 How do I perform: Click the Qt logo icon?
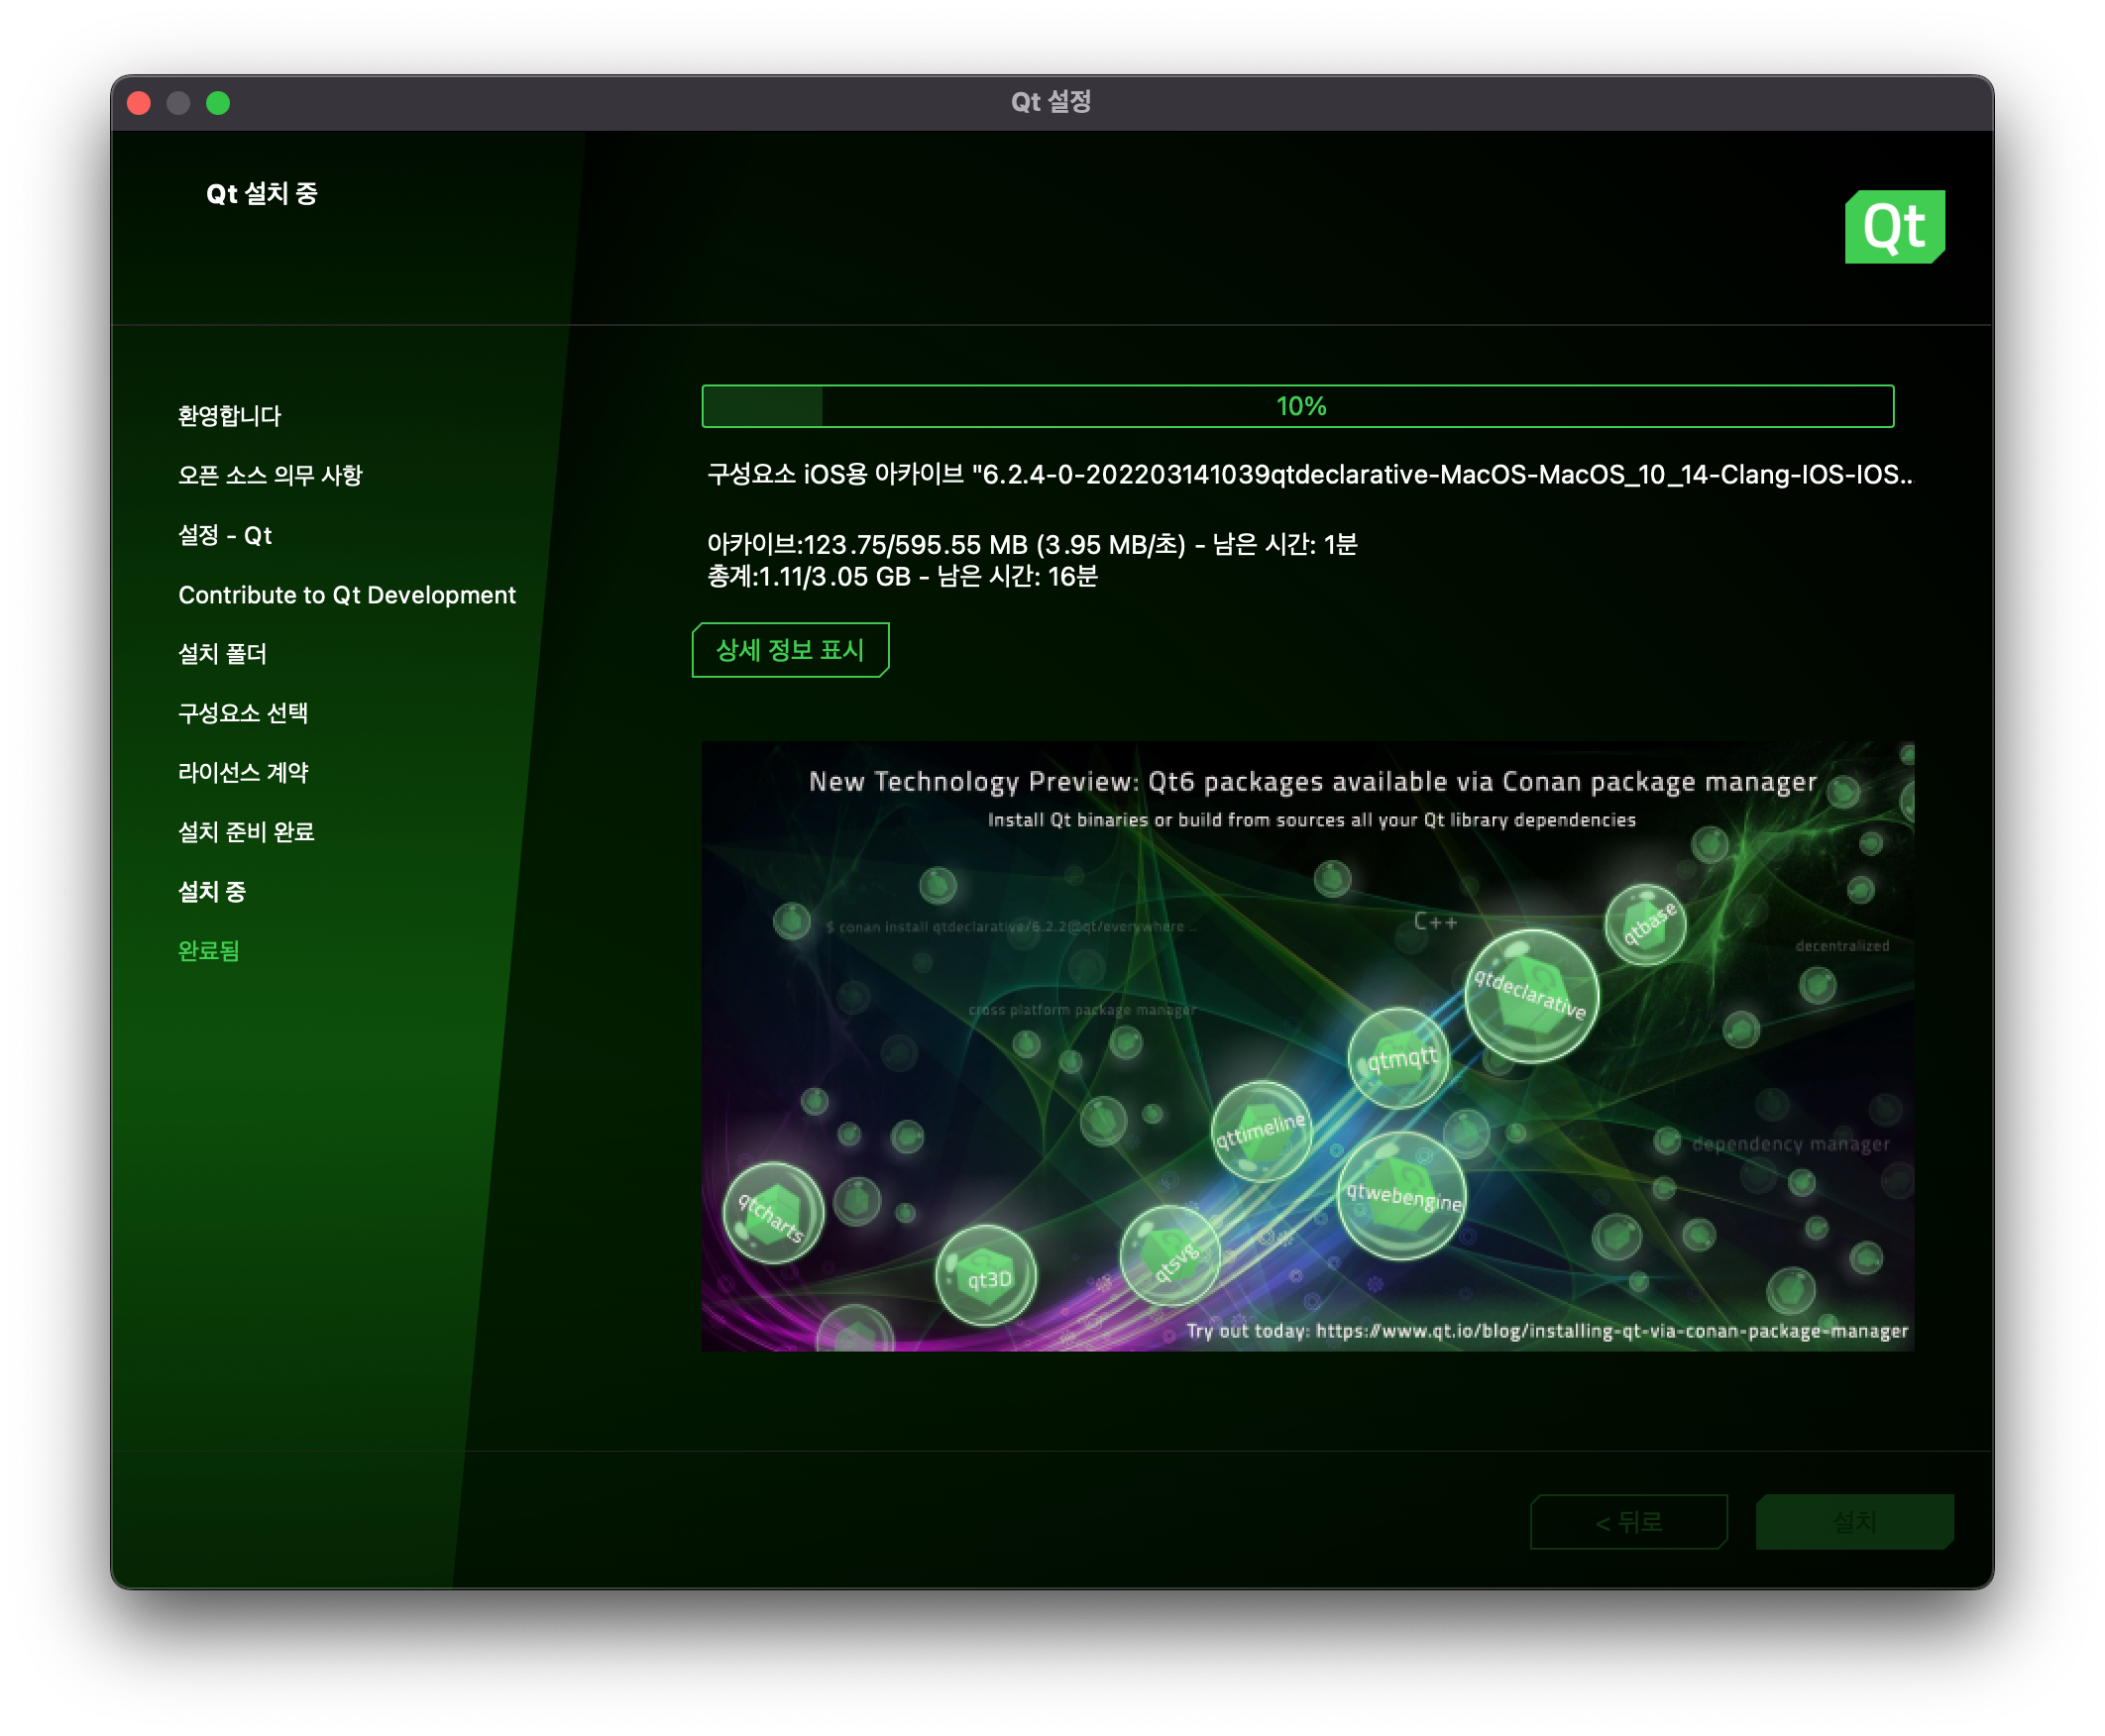pyautogui.click(x=1894, y=227)
